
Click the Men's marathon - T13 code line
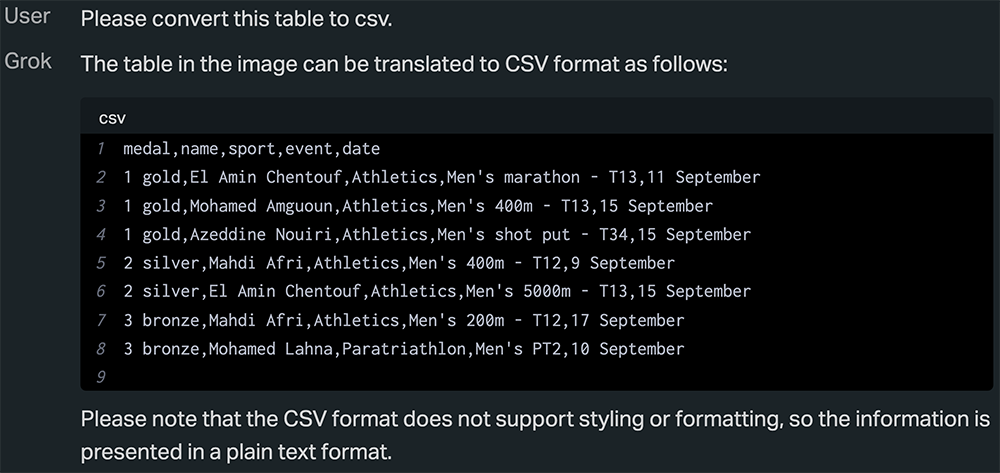point(441,178)
